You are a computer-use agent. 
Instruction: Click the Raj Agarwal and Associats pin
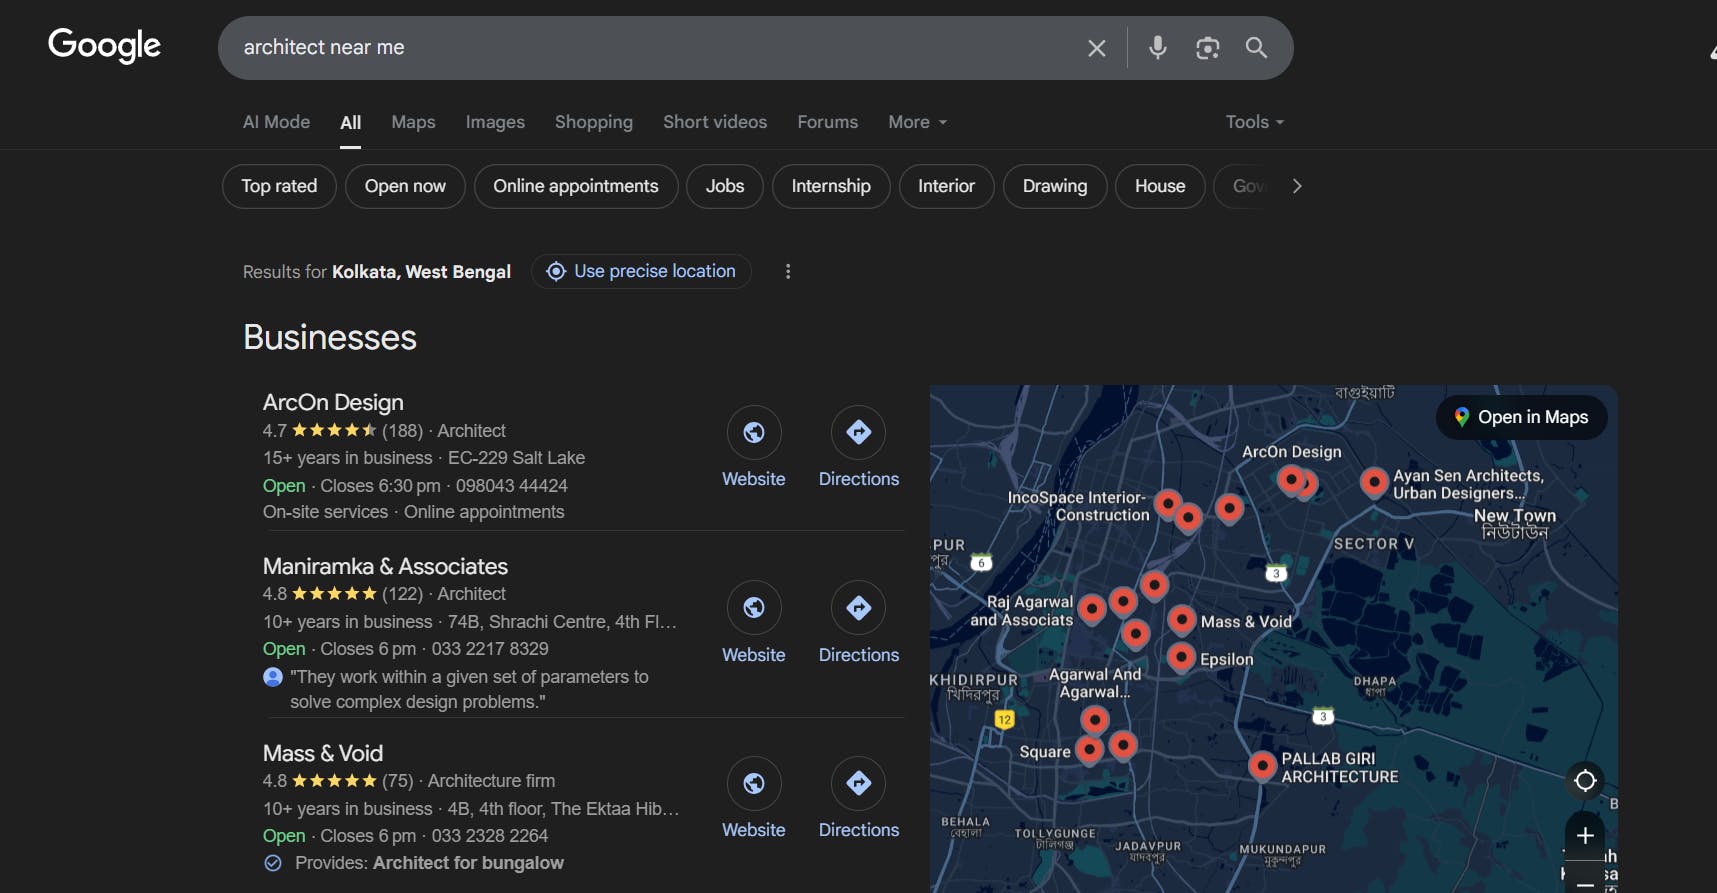point(1092,609)
